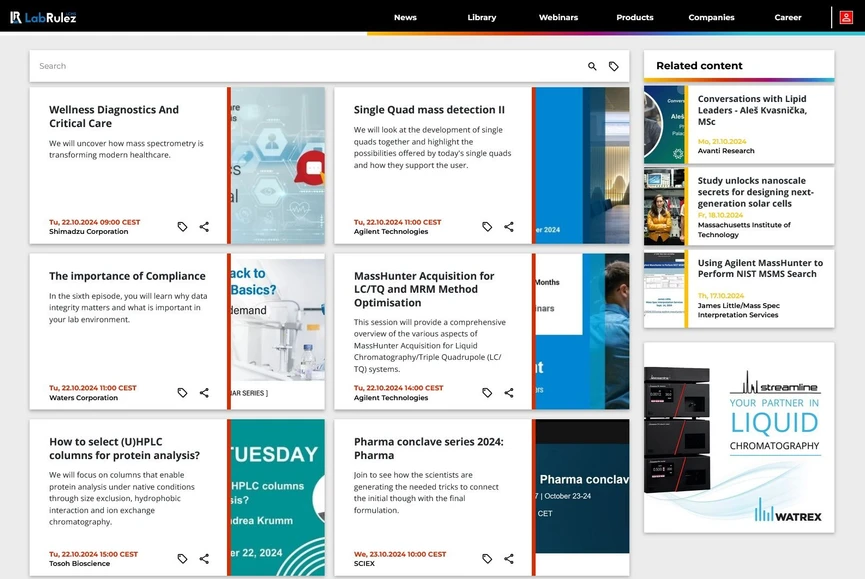Open tag filter icon in search bar
The image size is (865, 579).
(614, 66)
